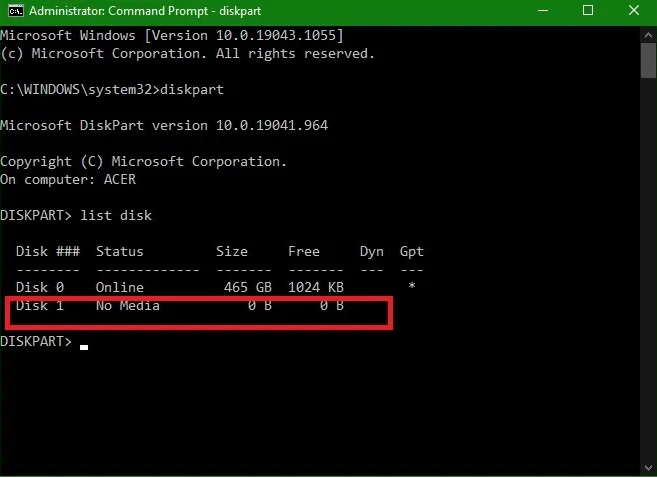The image size is (657, 478).
Task: Click the scrollbar up arrow
Action: (x=648, y=35)
